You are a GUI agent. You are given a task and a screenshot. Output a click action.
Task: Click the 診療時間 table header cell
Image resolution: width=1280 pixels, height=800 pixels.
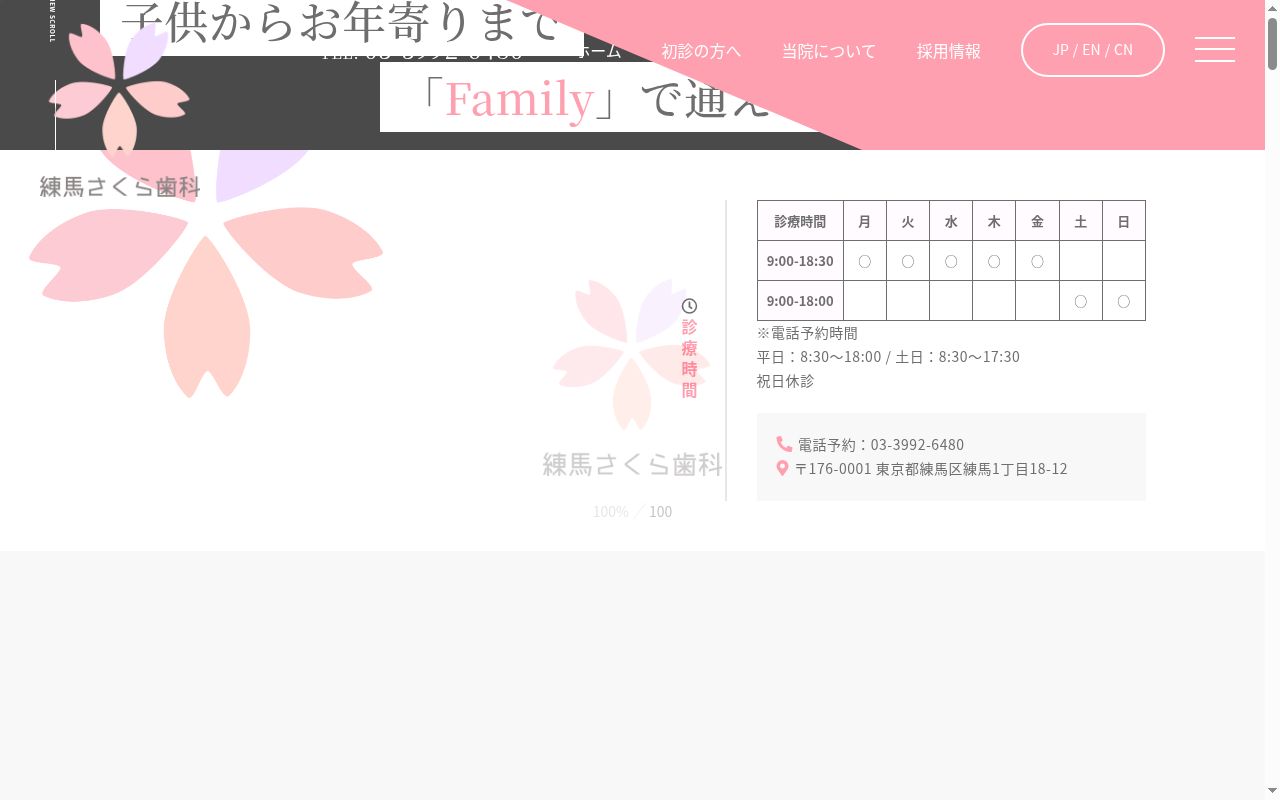point(800,221)
